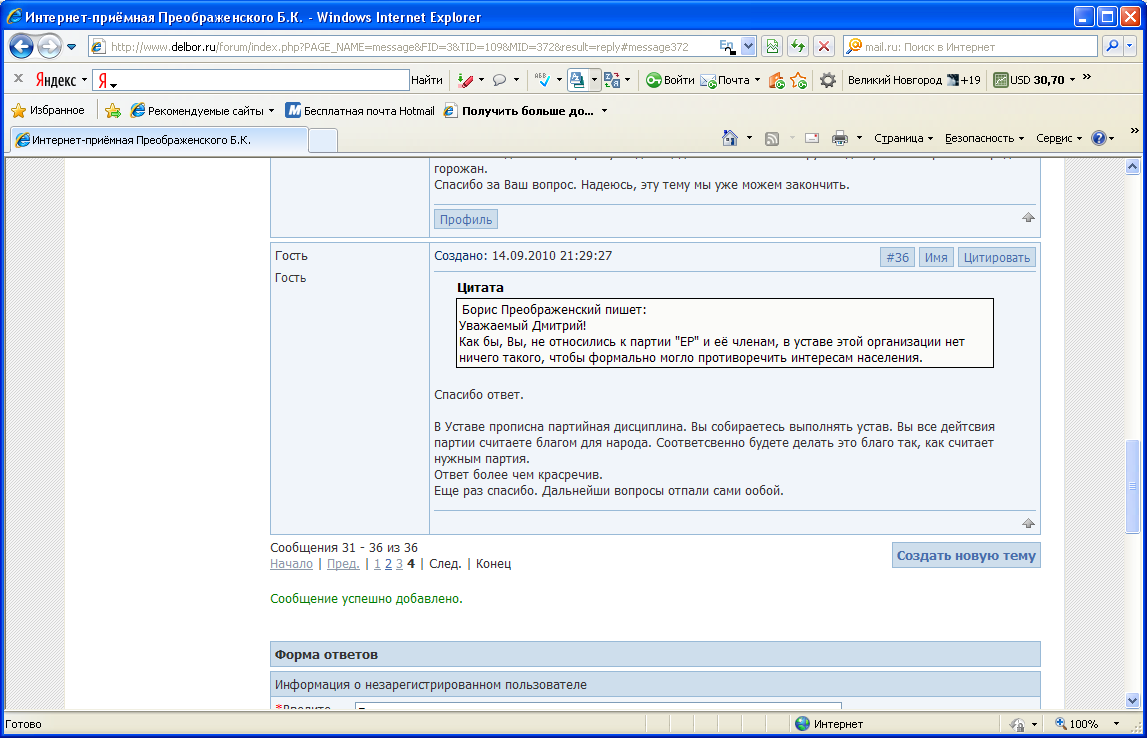Open recent pages dropdown next to Forward
The width and height of the screenshot is (1147, 738).
click(x=72, y=47)
